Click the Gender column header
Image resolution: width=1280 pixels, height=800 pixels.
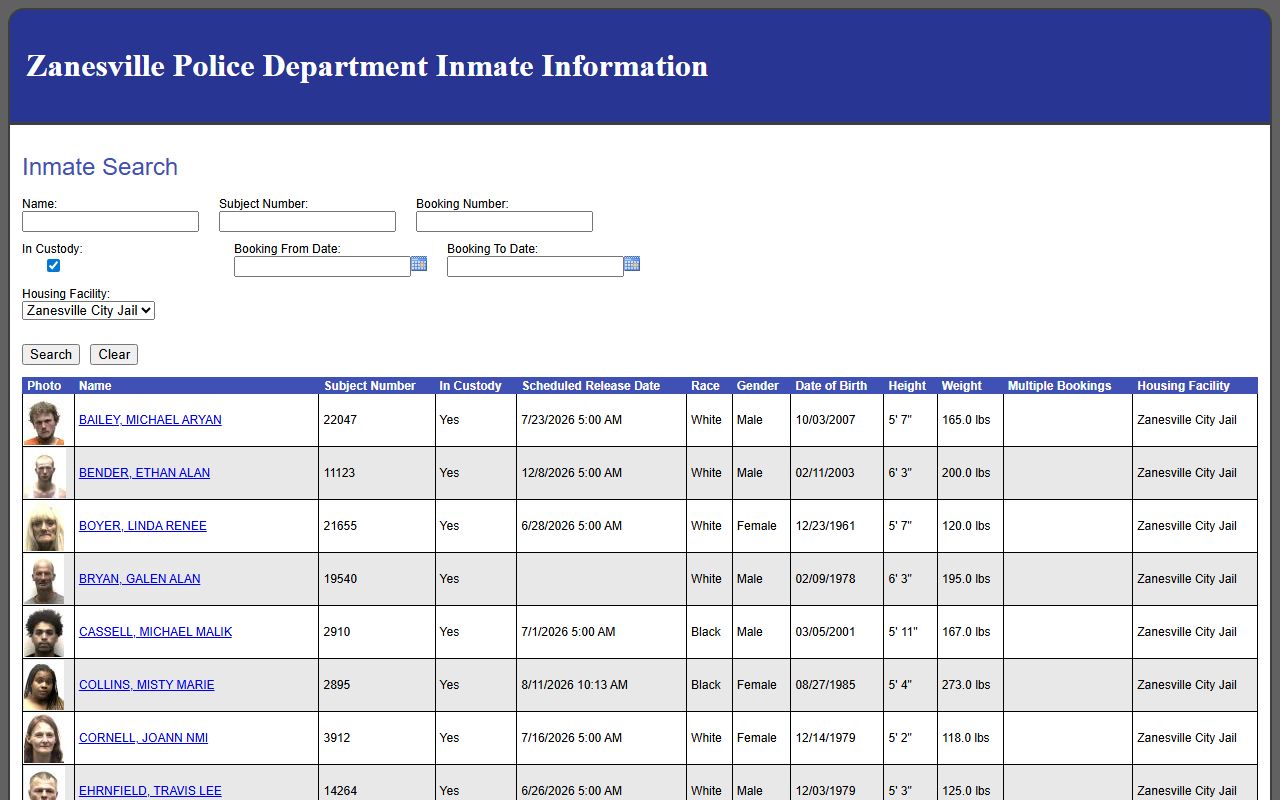758,386
